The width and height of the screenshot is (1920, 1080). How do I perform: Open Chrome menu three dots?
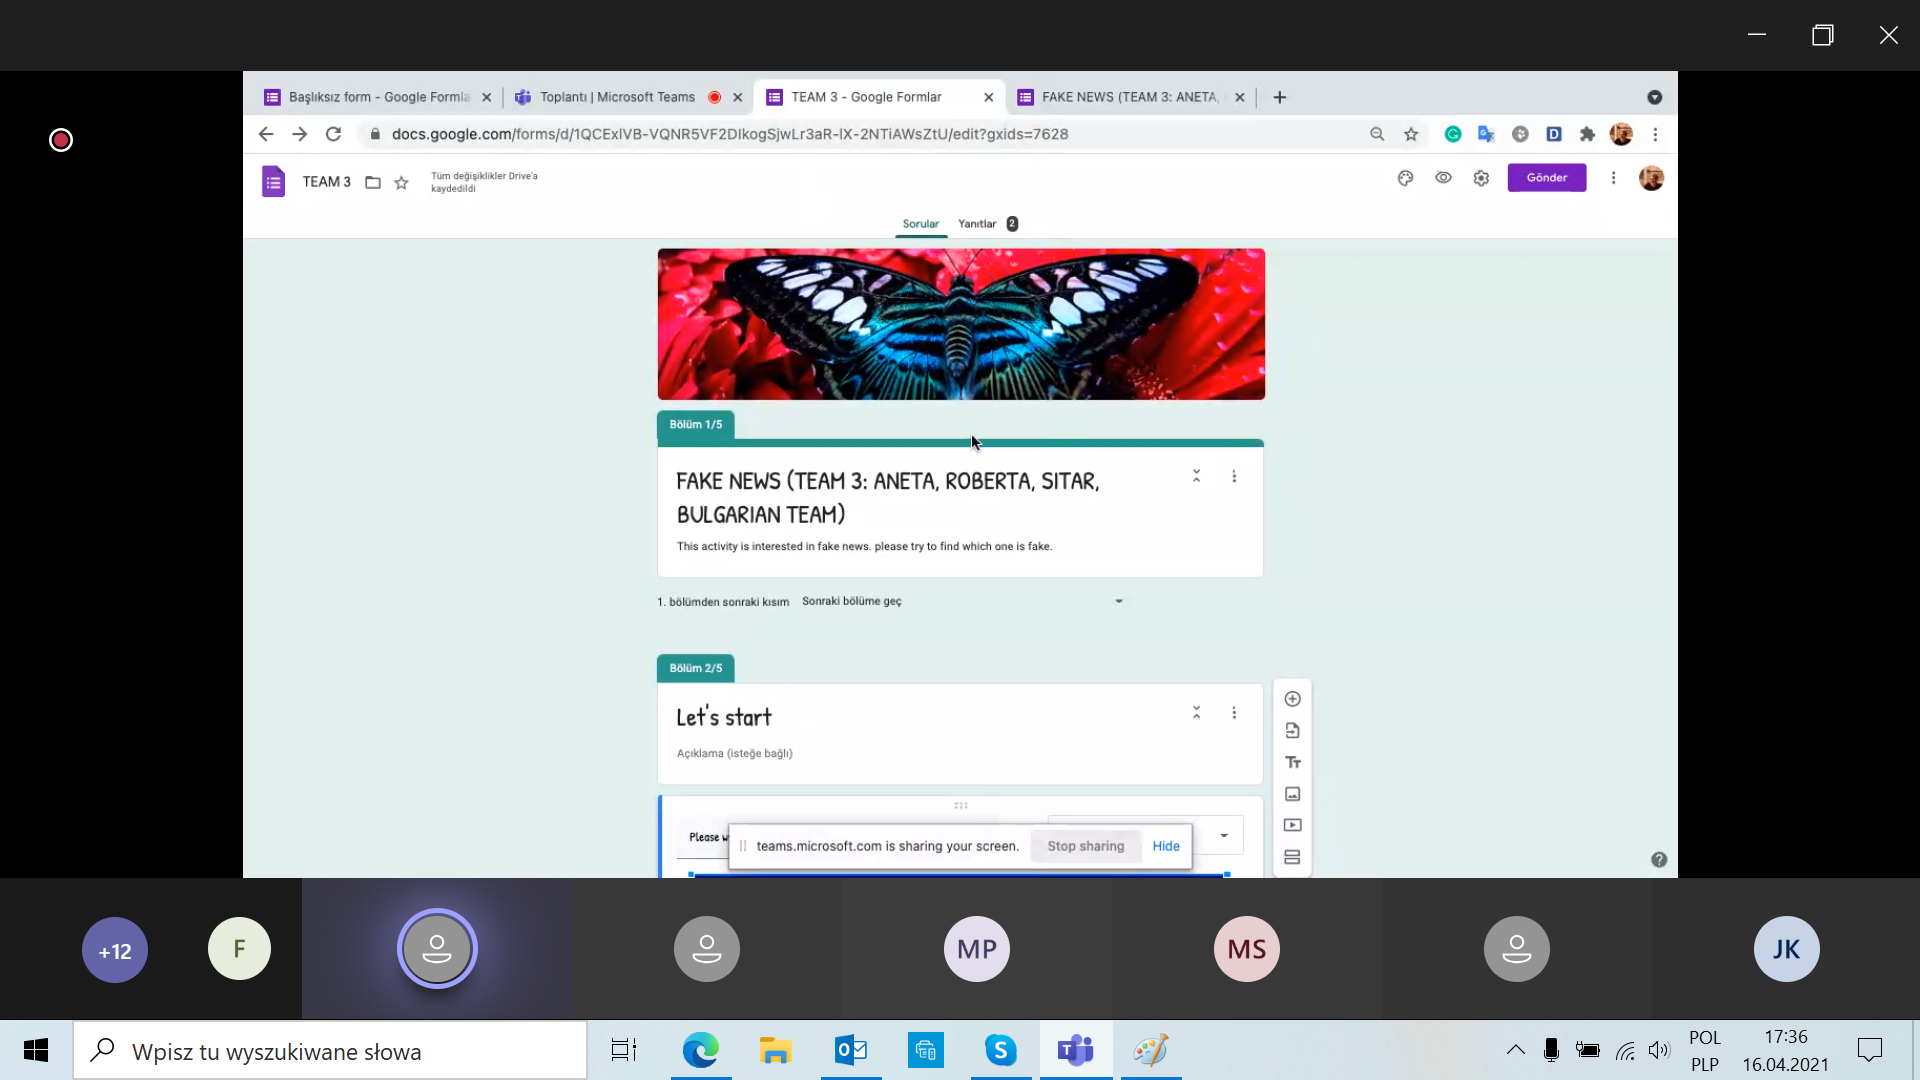1655,134
